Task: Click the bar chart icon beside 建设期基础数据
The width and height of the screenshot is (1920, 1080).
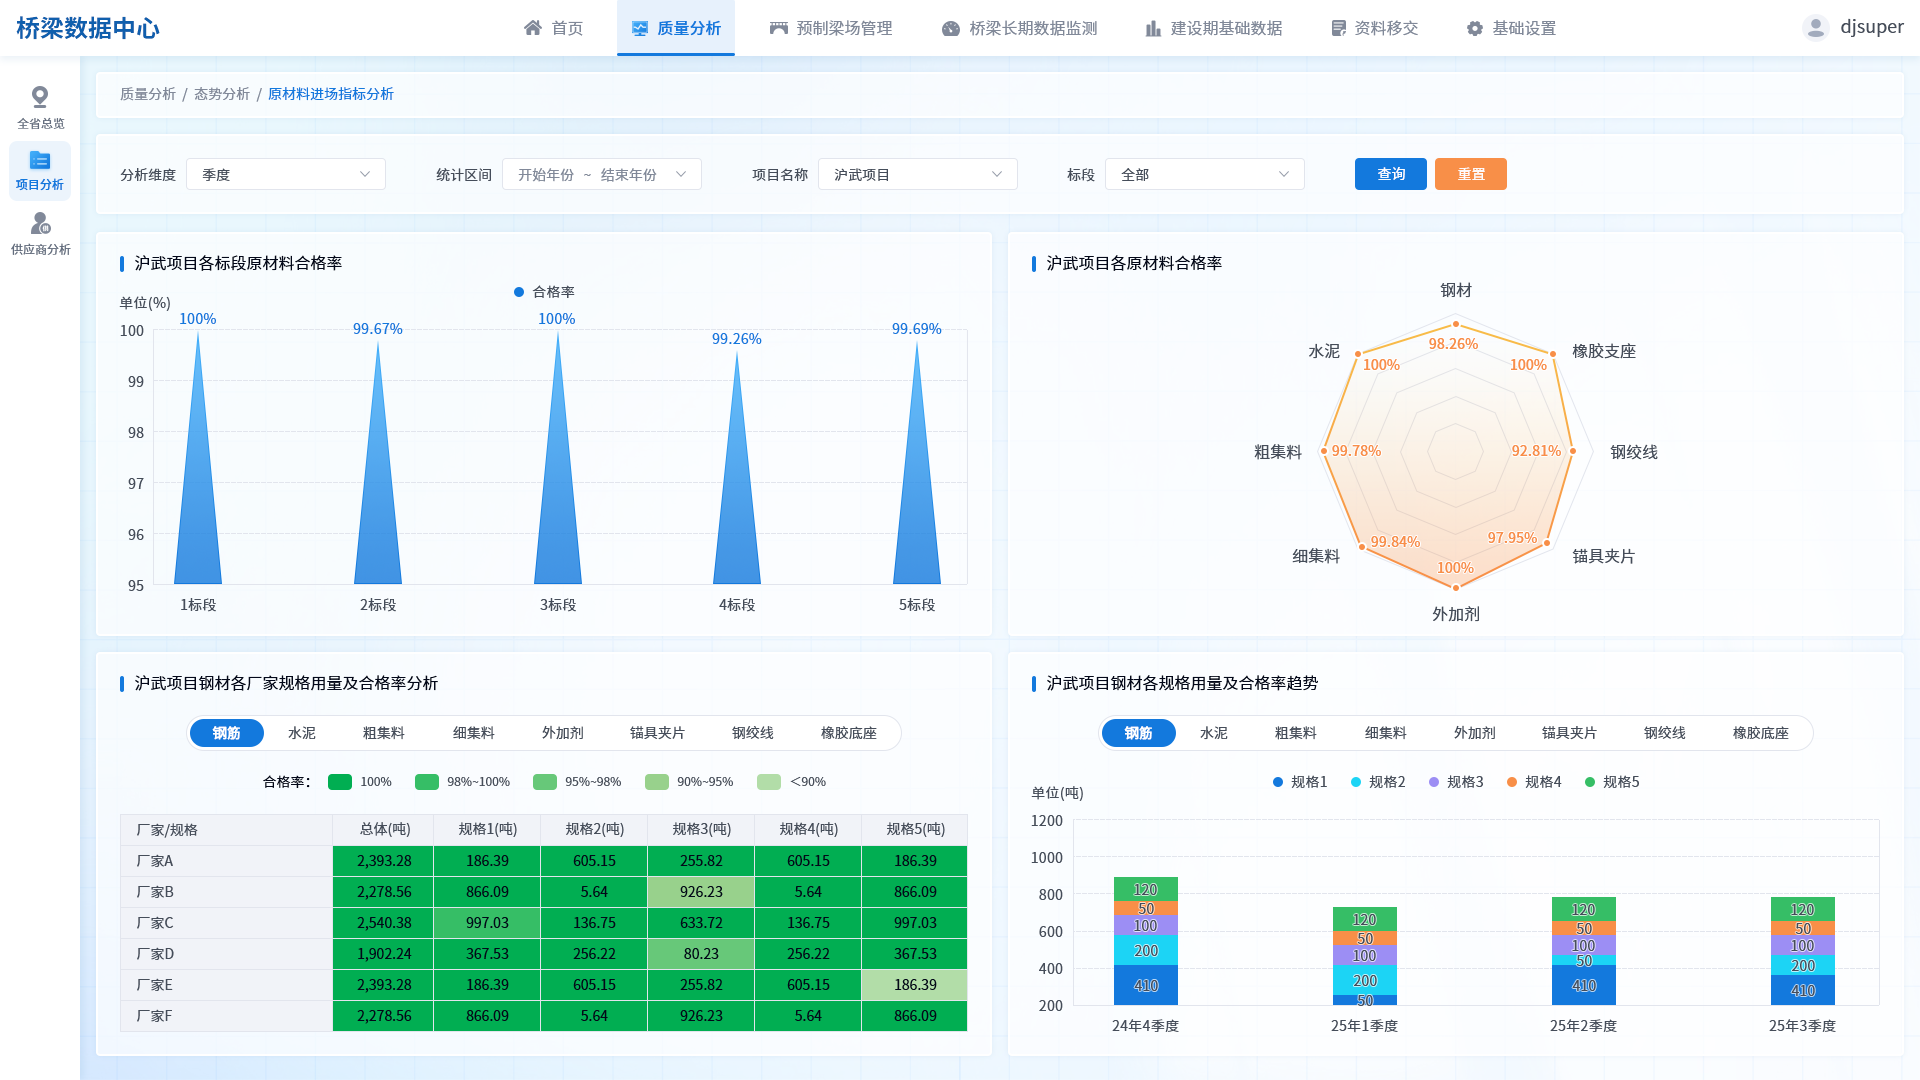Action: (1153, 28)
